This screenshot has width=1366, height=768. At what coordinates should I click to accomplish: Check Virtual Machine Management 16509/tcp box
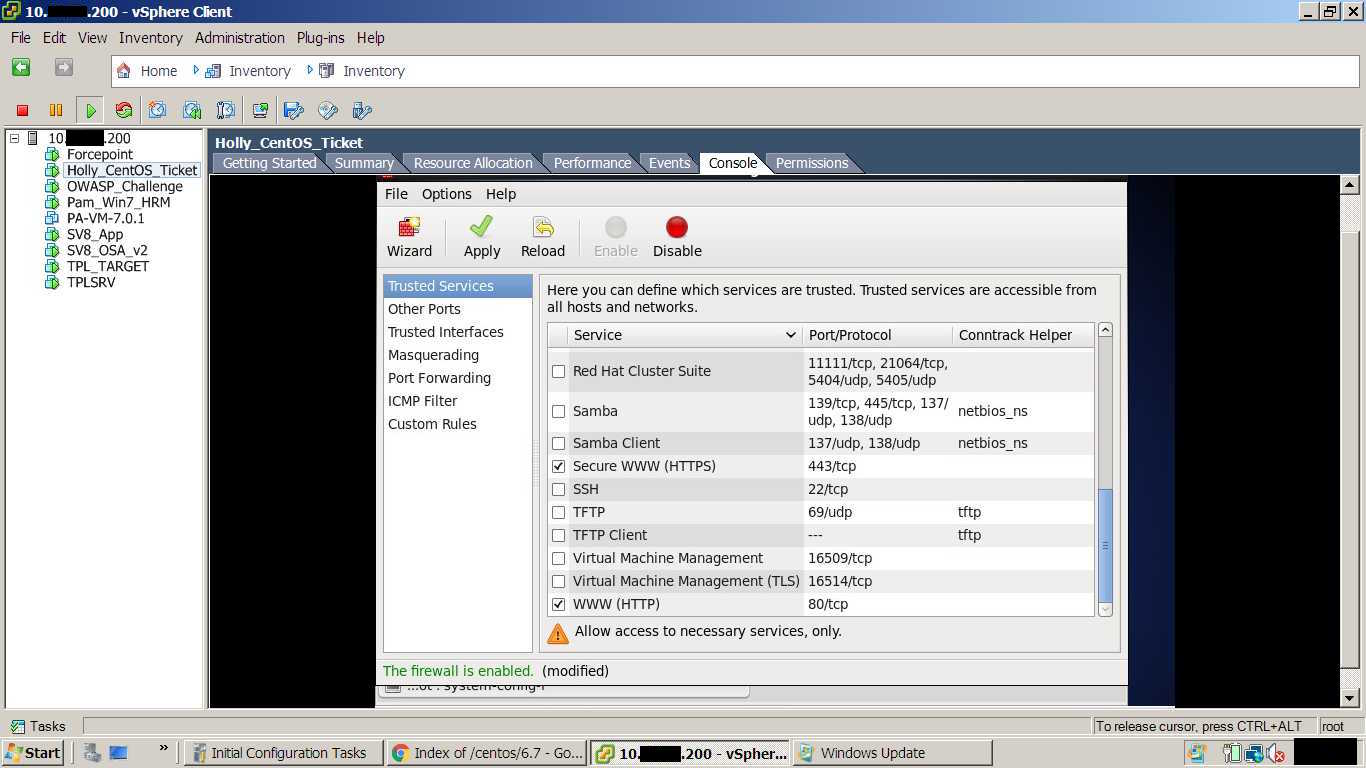(559, 558)
